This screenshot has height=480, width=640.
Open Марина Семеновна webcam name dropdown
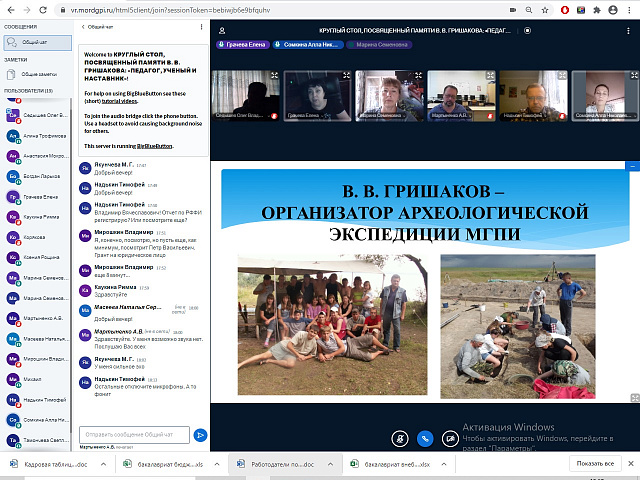[x=382, y=116]
